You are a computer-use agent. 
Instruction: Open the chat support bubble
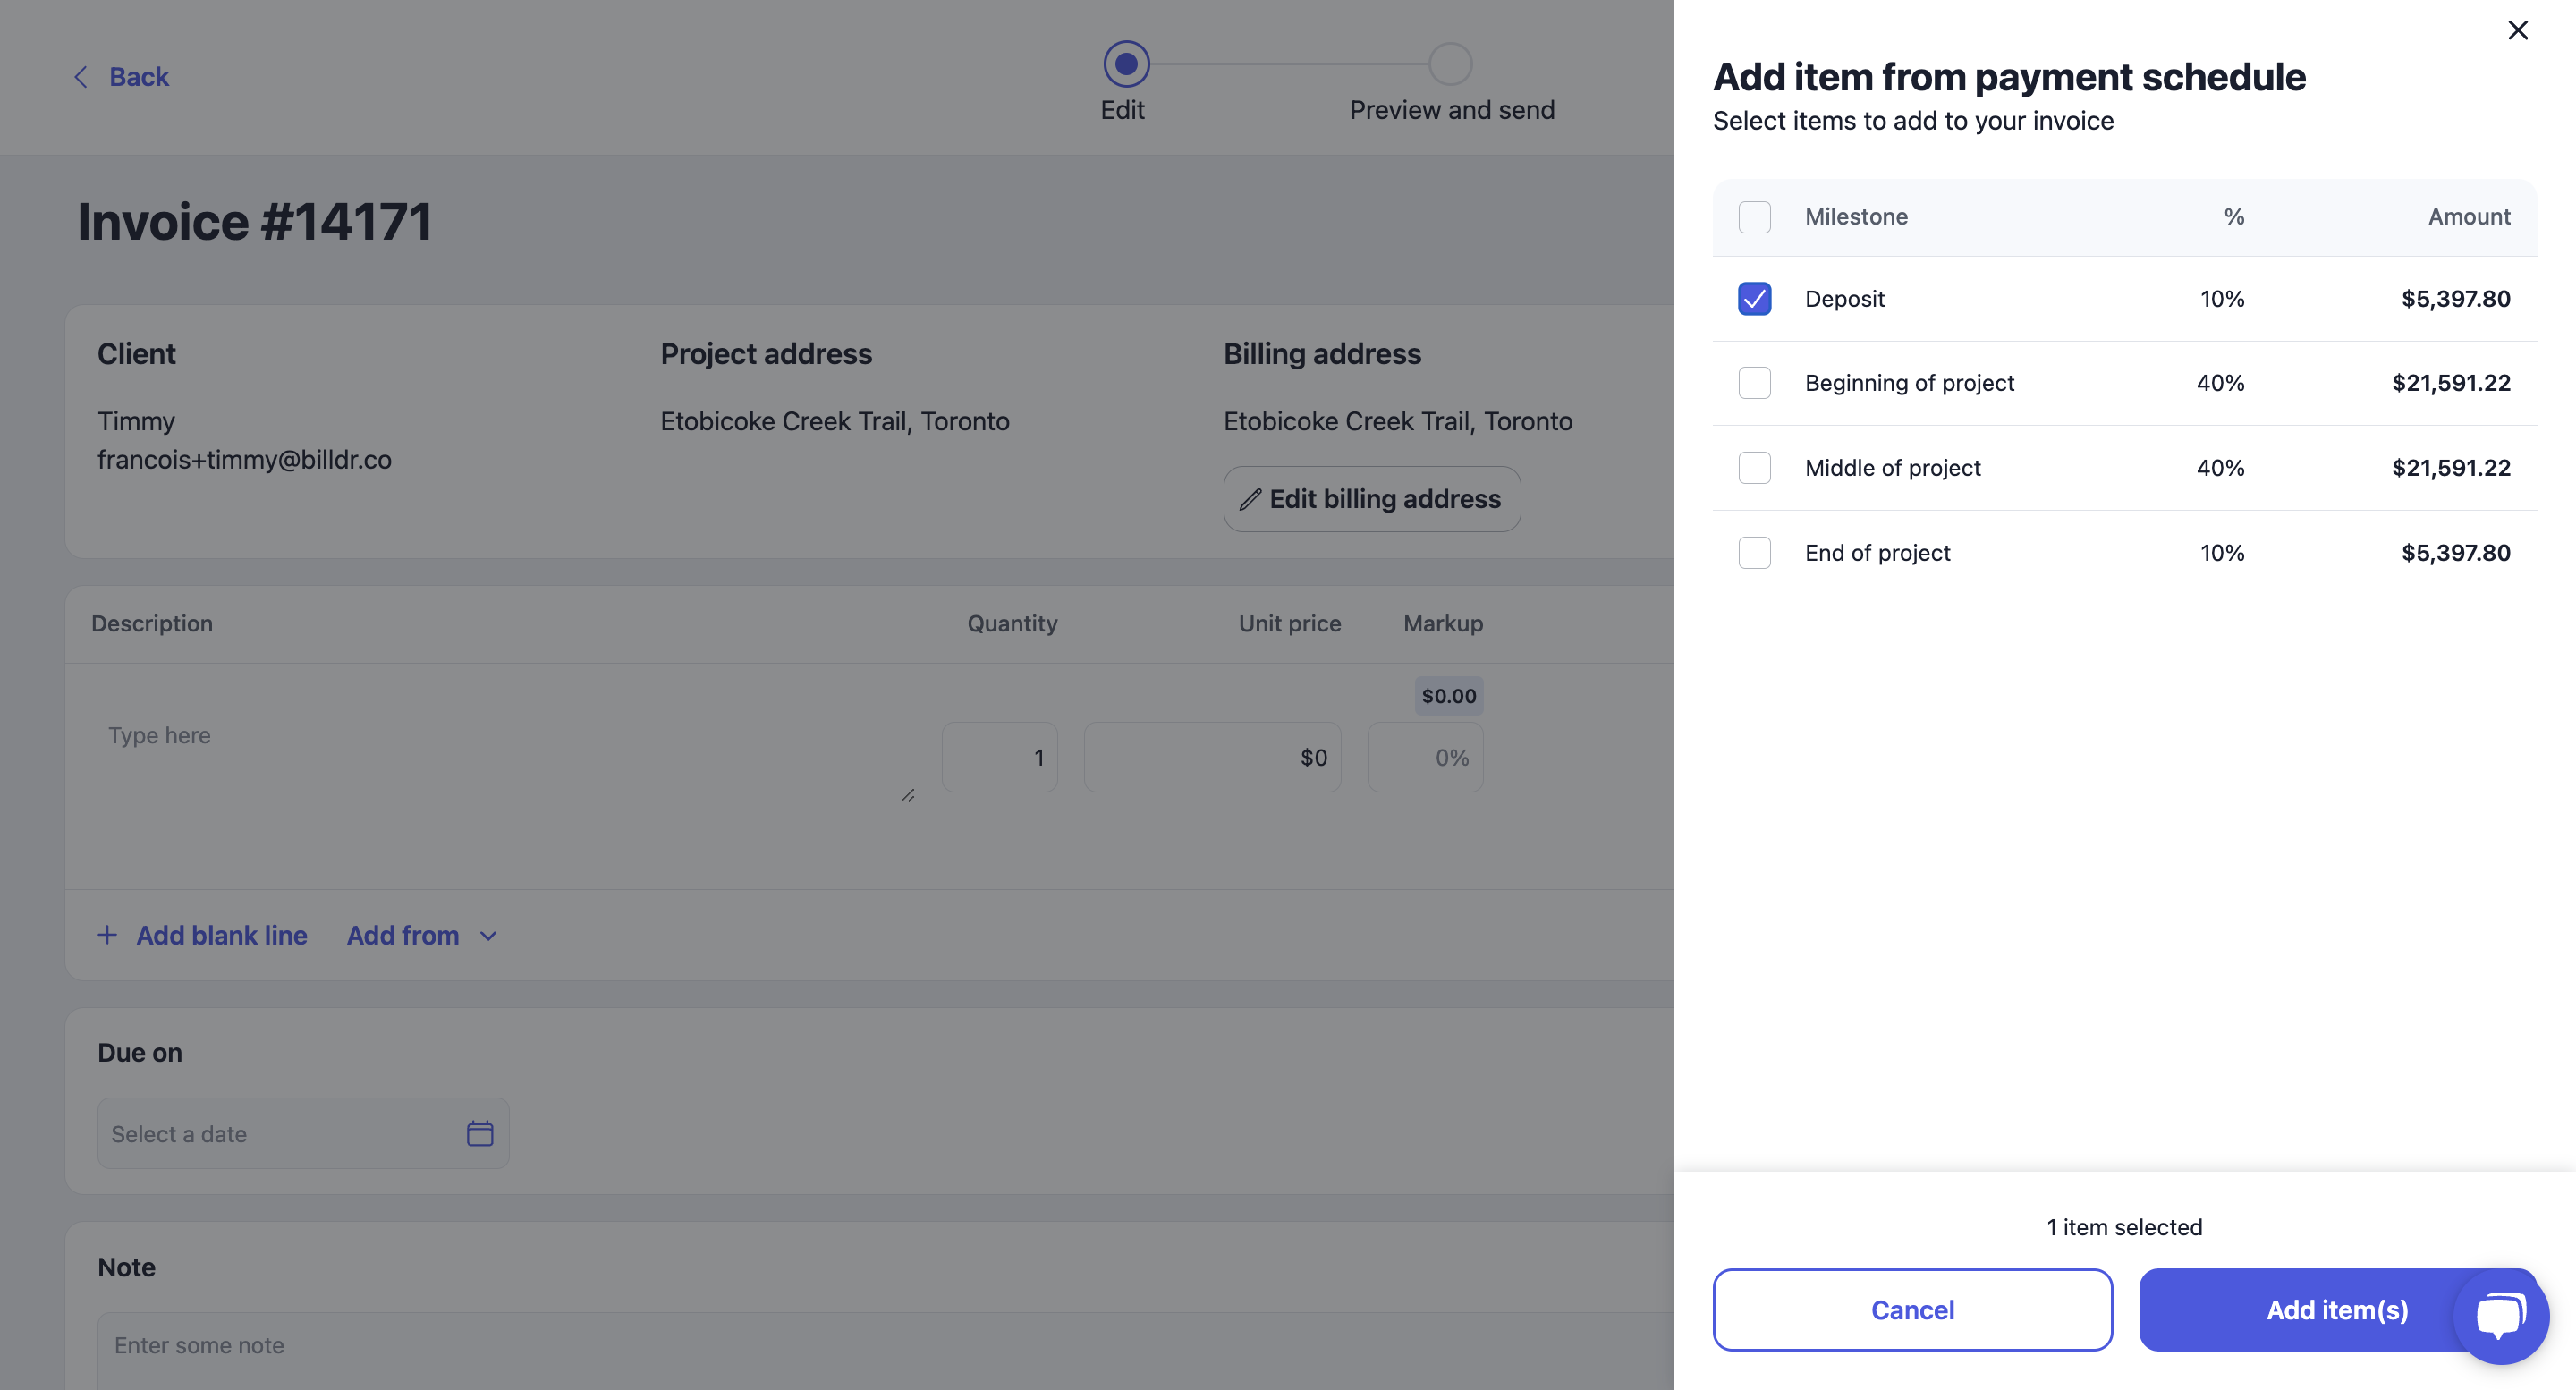2500,1315
